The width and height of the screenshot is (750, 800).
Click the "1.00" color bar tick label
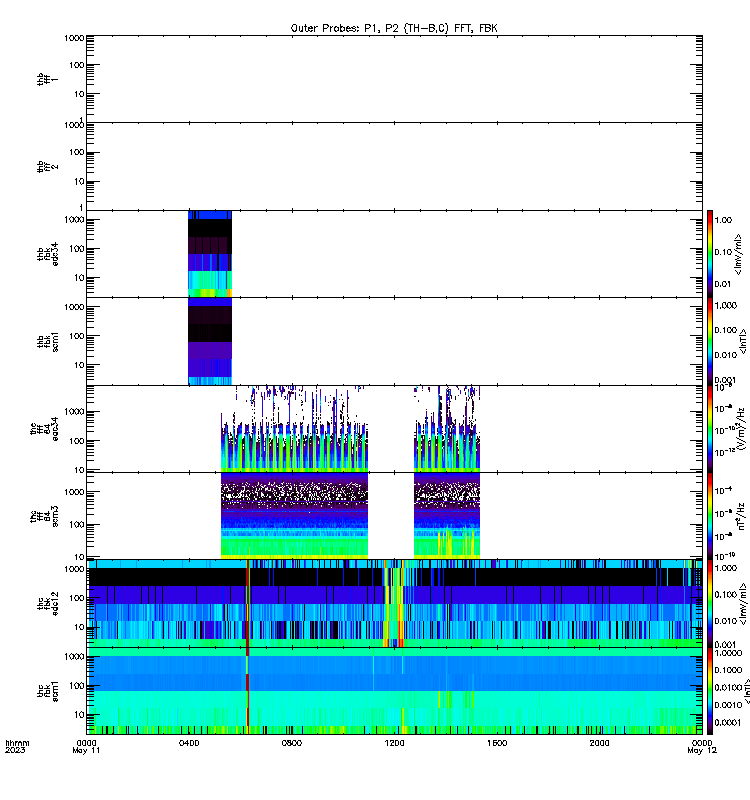tap(723, 220)
